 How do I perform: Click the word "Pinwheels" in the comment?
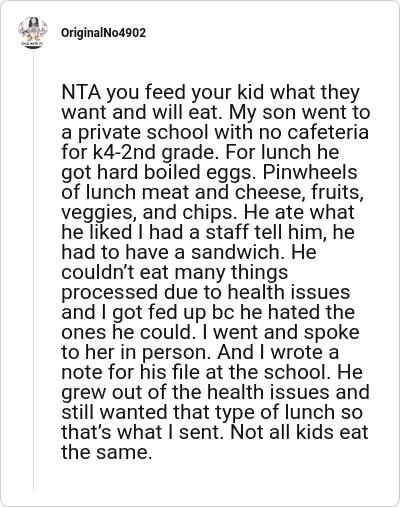coord(310,172)
